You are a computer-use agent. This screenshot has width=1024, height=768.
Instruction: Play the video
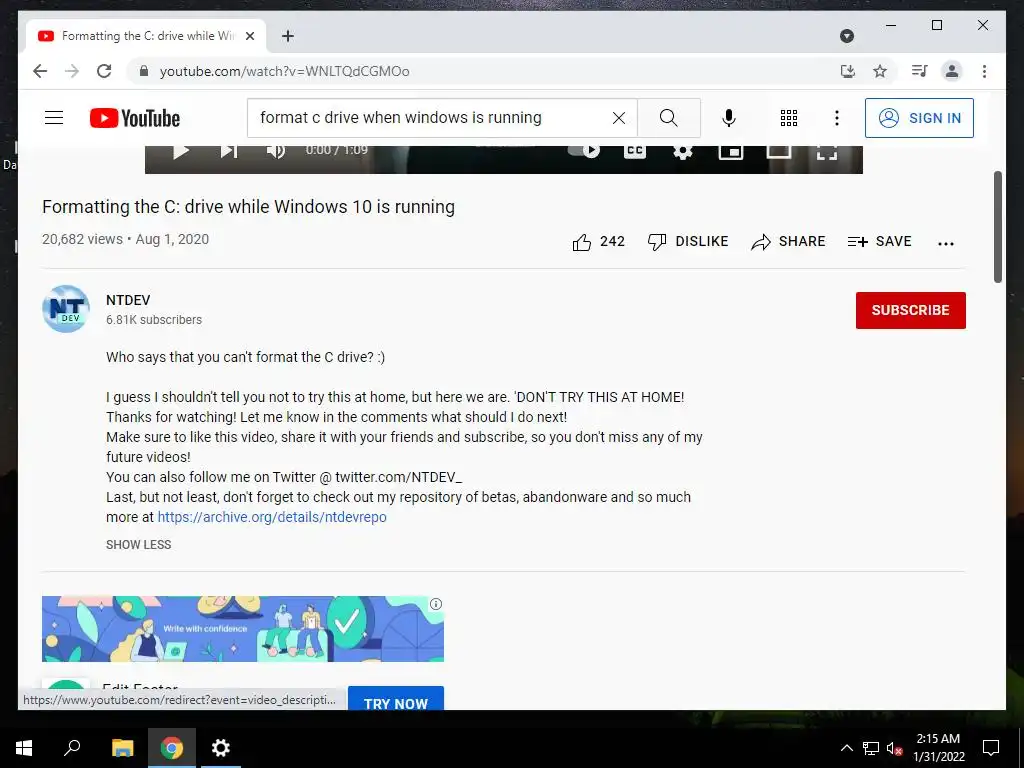click(x=180, y=152)
